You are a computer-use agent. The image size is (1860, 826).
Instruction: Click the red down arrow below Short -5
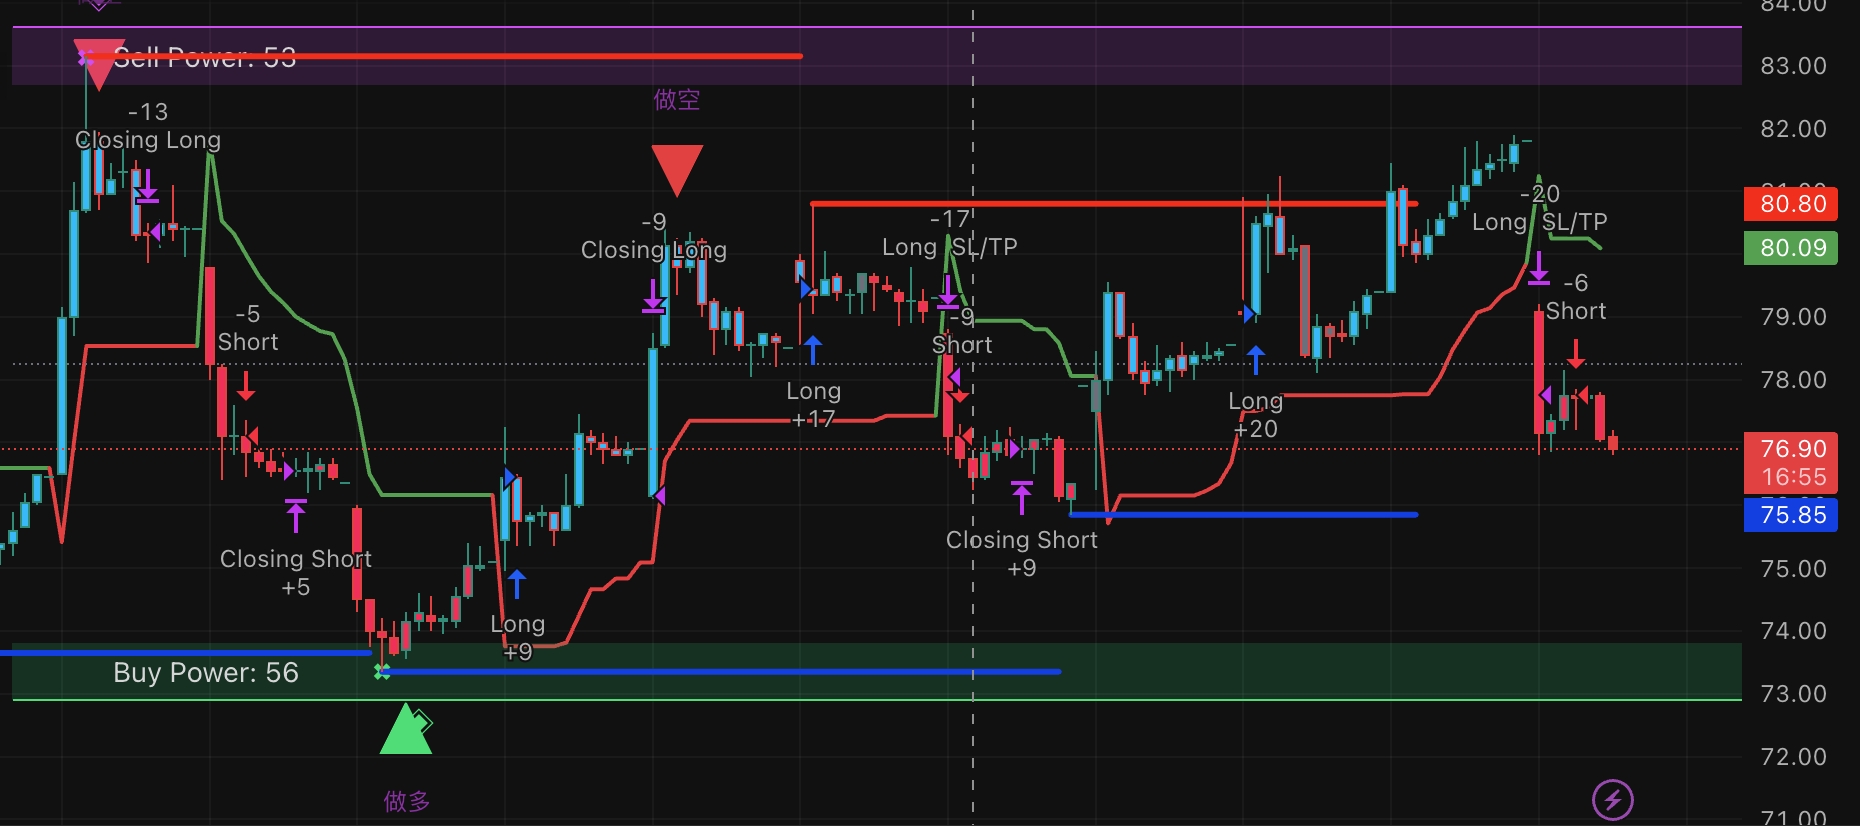point(246,386)
